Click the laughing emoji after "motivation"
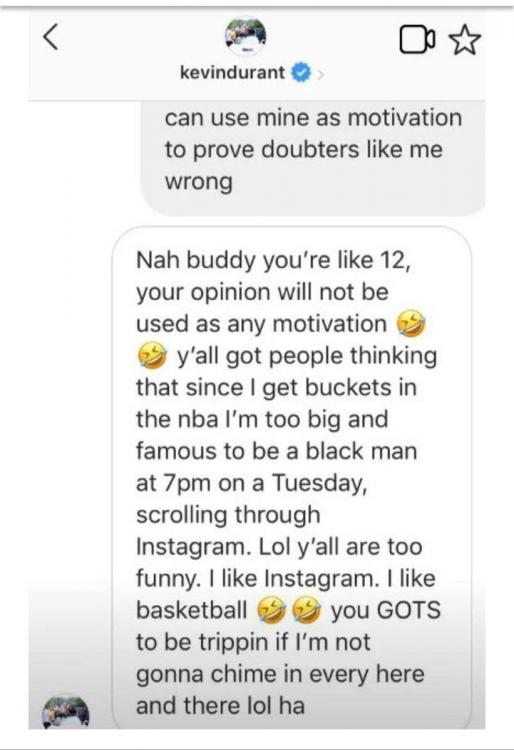Image resolution: width=514 pixels, height=750 pixels. [411, 324]
